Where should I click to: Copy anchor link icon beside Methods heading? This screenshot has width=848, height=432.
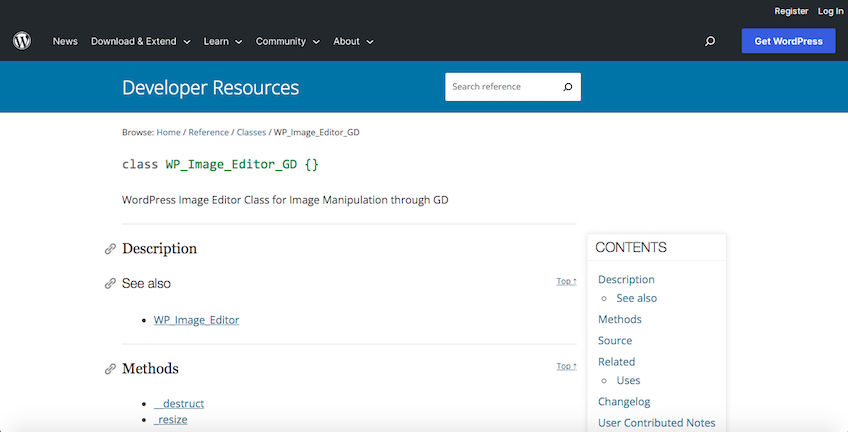click(110, 369)
